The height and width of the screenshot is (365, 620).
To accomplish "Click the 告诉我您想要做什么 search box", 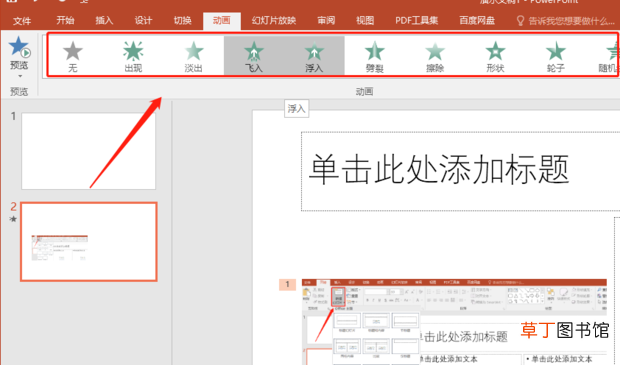I will [x=567, y=21].
